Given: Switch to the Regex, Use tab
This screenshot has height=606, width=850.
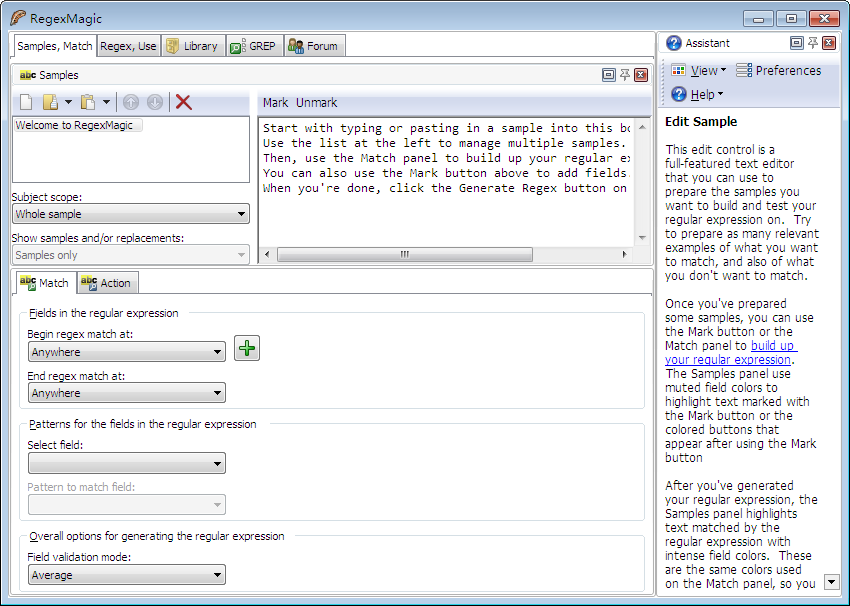Looking at the screenshot, I should [128, 46].
